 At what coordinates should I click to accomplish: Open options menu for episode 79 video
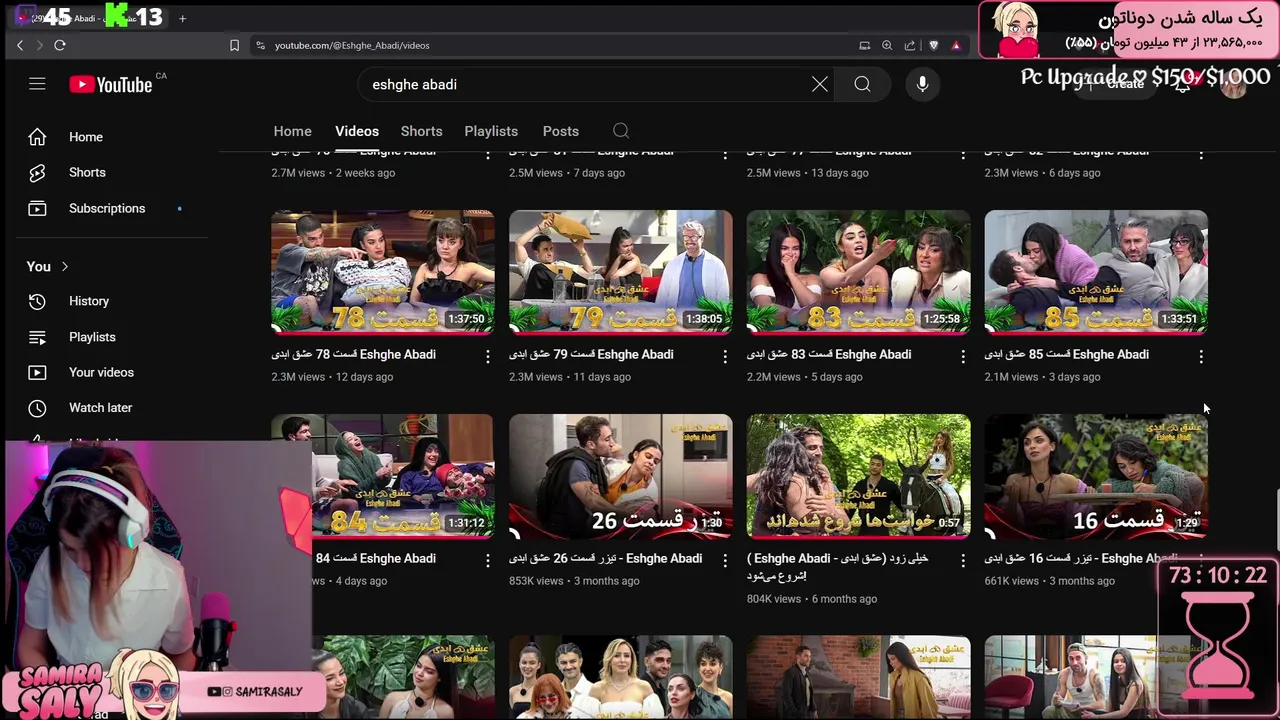click(726, 356)
